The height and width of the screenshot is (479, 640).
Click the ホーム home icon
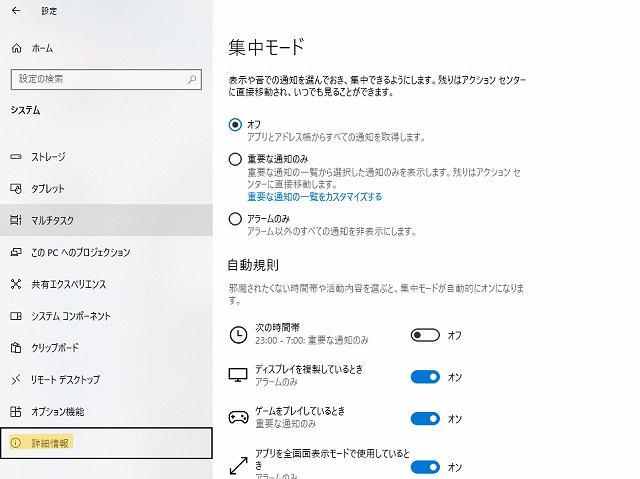(15, 48)
